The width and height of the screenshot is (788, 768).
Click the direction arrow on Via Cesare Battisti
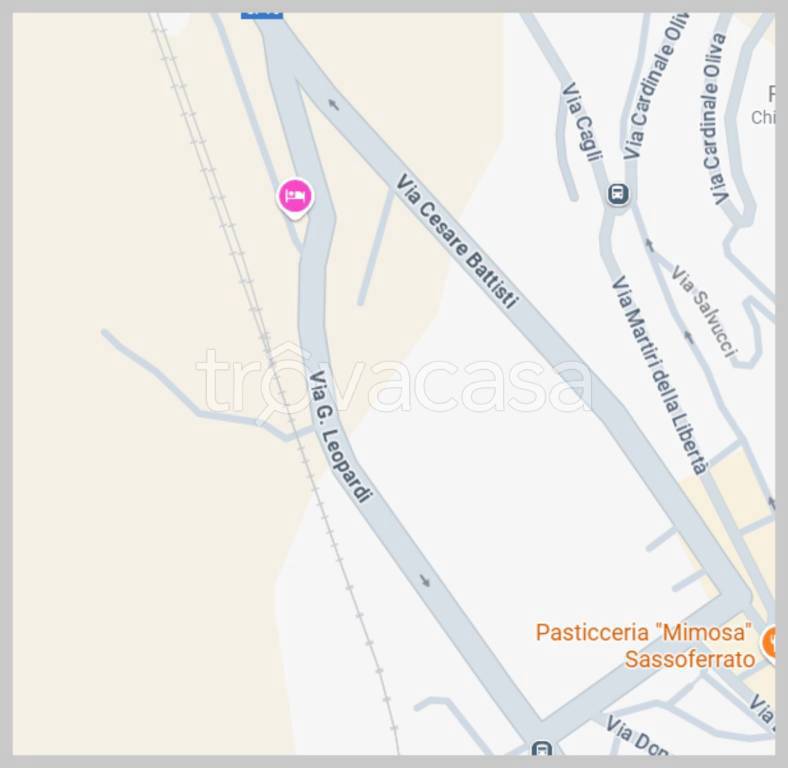[334, 104]
